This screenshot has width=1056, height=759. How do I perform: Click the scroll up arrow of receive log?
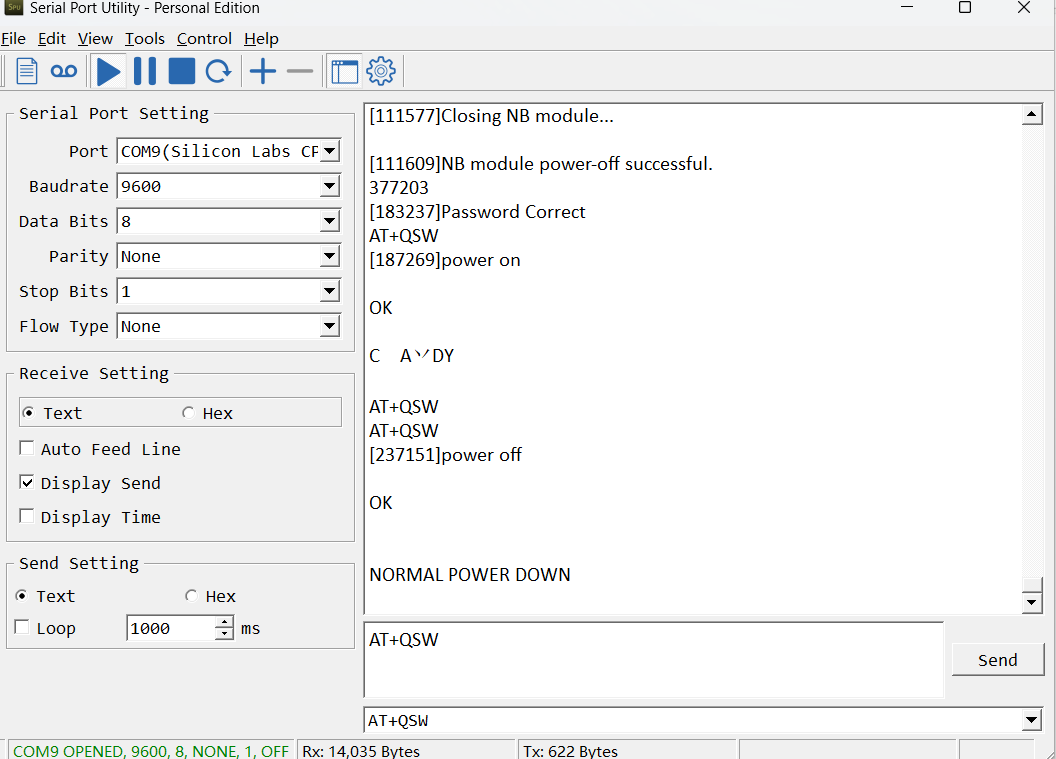click(1032, 114)
